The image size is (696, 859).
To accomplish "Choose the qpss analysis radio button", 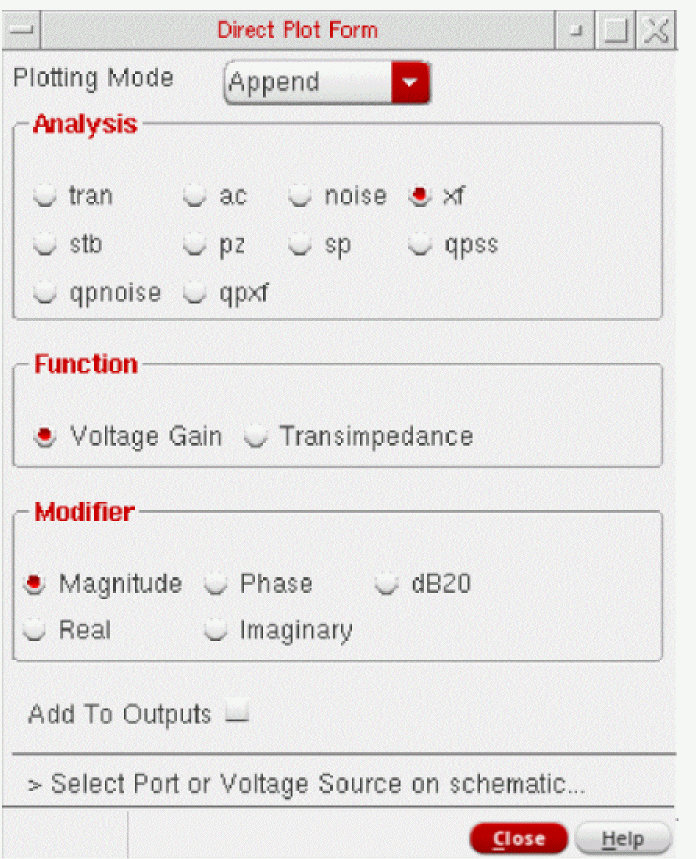I will coord(419,244).
